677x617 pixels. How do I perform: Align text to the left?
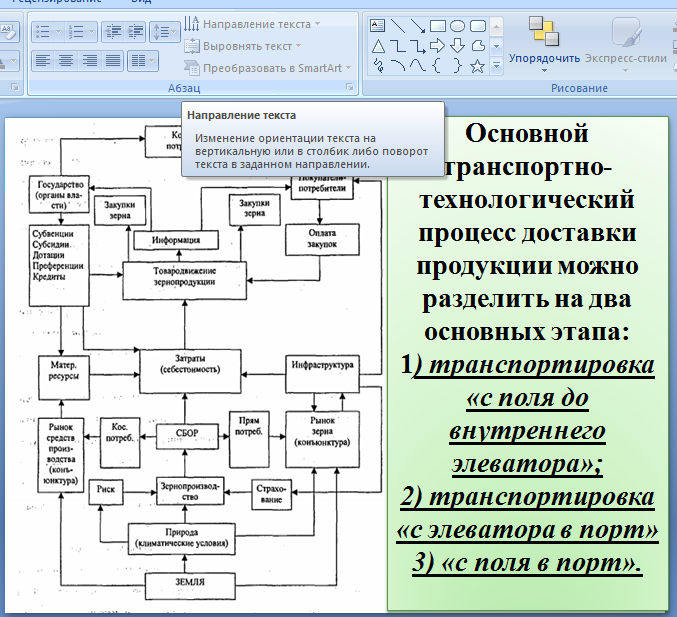coord(43,60)
